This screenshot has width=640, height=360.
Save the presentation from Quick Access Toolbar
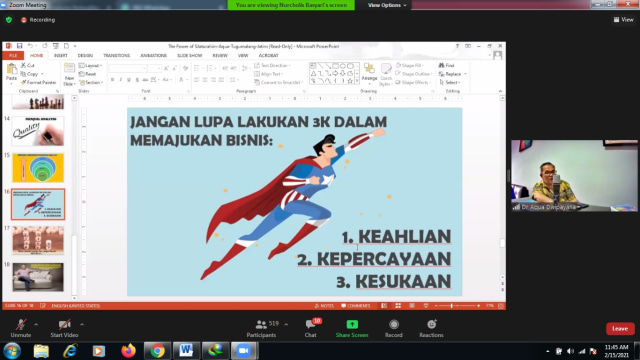[x=19, y=46]
